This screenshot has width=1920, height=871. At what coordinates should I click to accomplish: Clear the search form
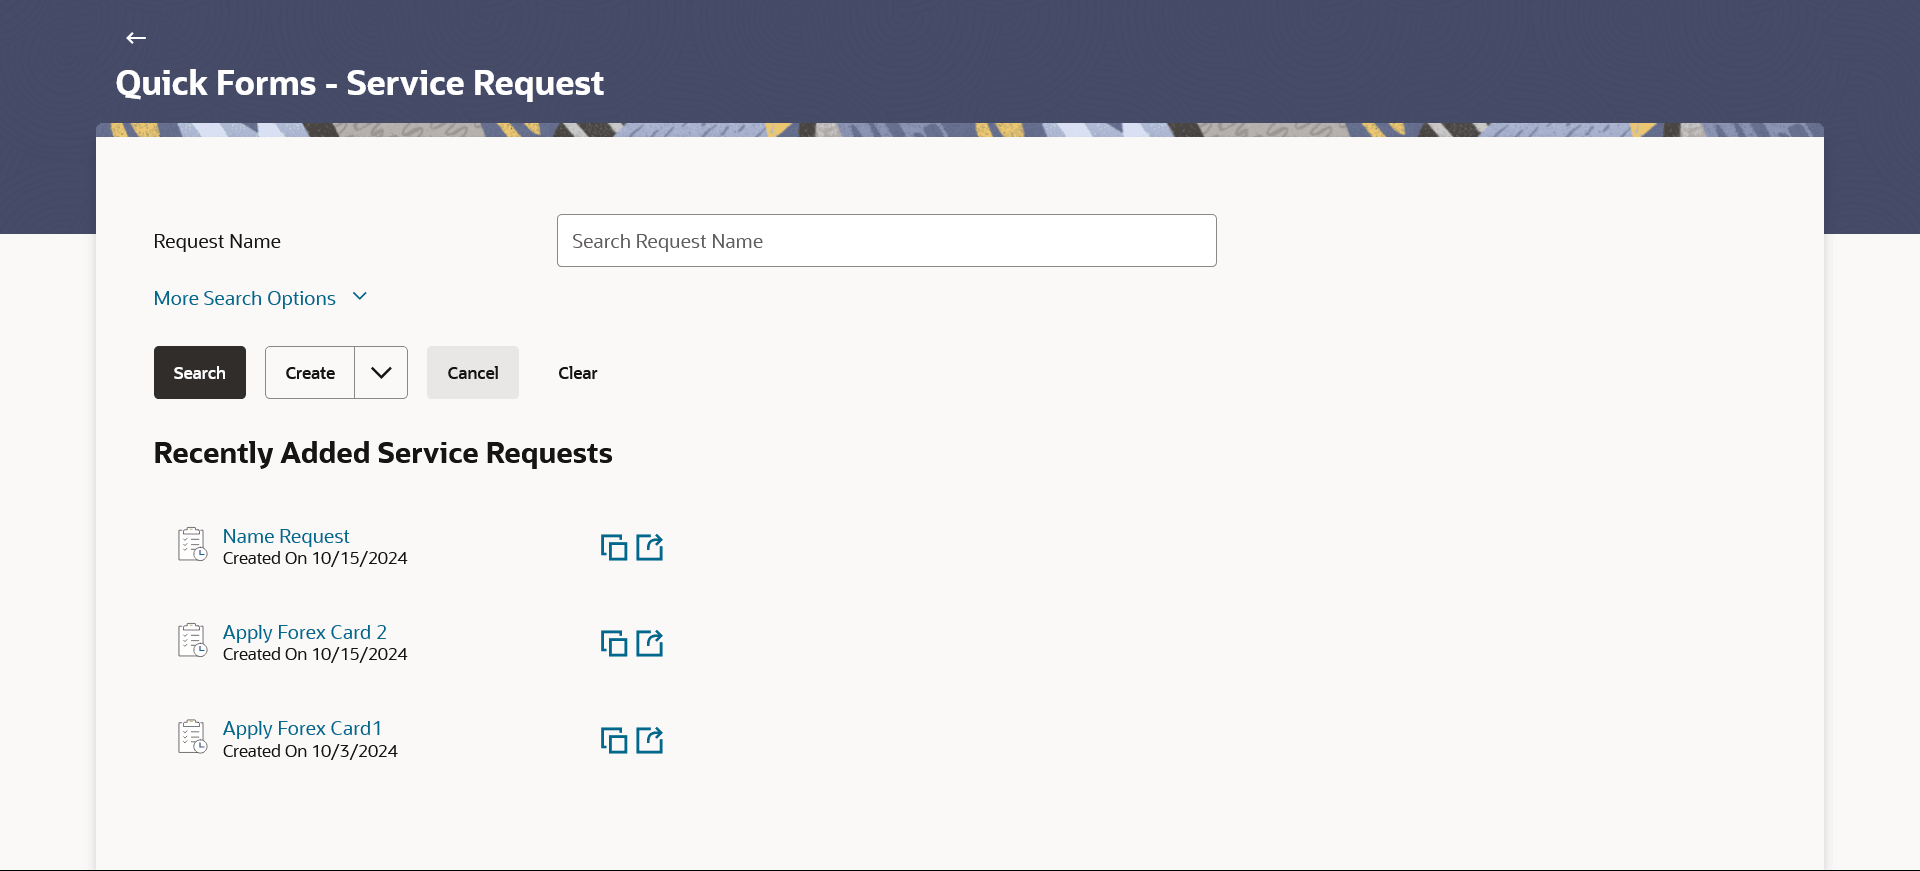point(577,373)
